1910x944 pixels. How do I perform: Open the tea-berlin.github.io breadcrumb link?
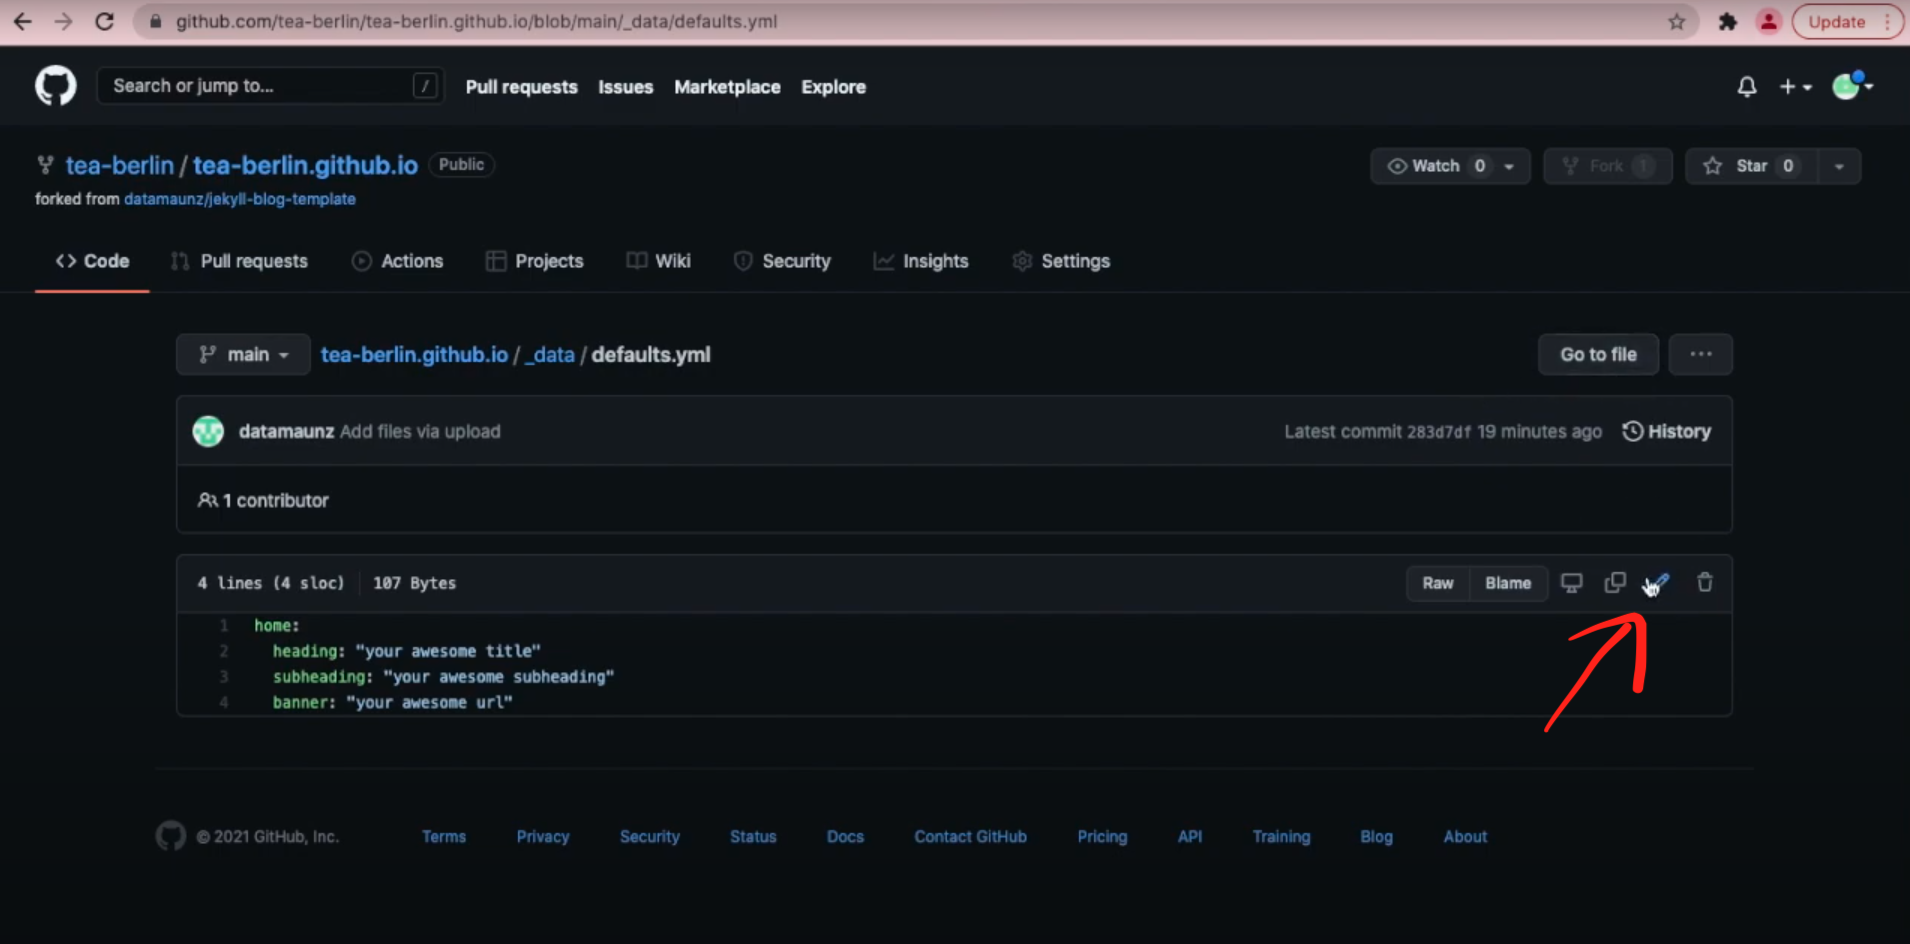(414, 355)
